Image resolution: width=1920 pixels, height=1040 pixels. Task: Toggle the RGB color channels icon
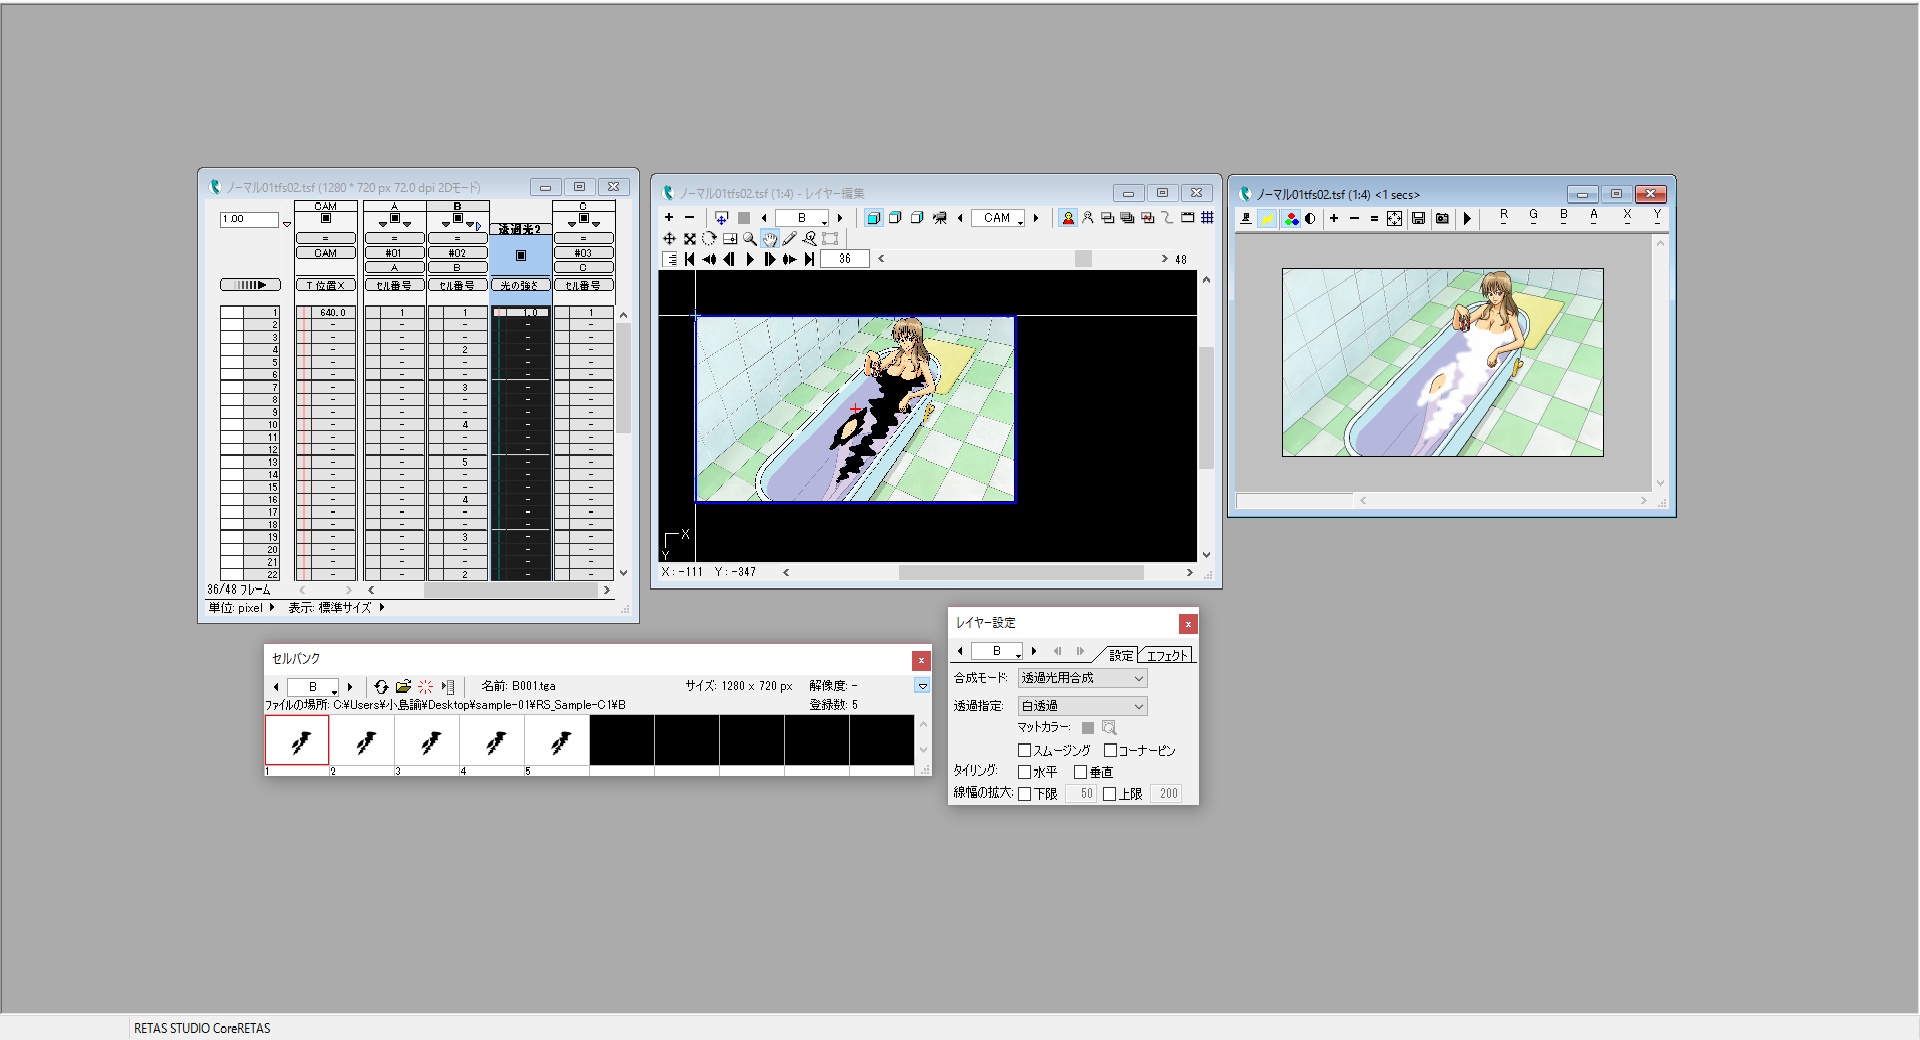point(1291,219)
